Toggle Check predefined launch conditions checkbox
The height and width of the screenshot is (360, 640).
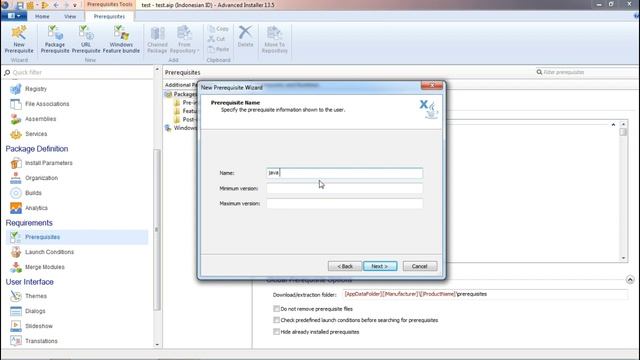coord(276,320)
